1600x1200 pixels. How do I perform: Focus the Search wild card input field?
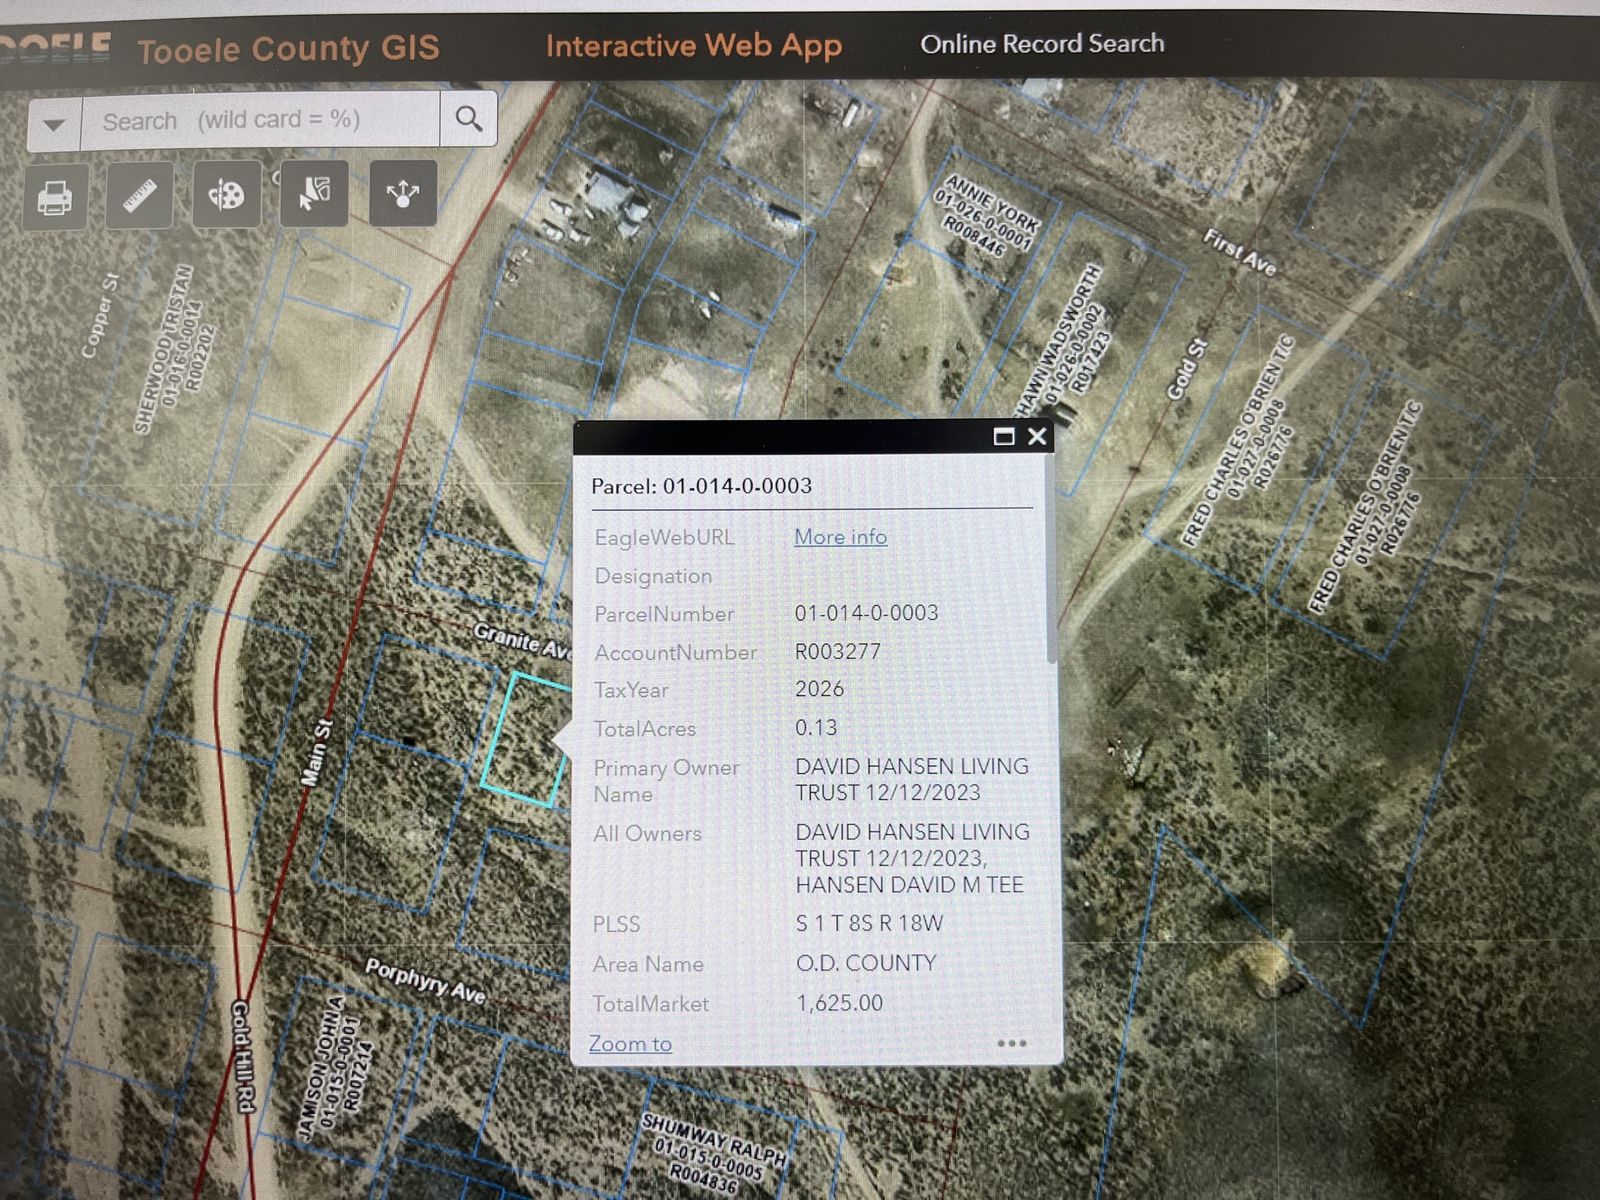tap(260, 120)
